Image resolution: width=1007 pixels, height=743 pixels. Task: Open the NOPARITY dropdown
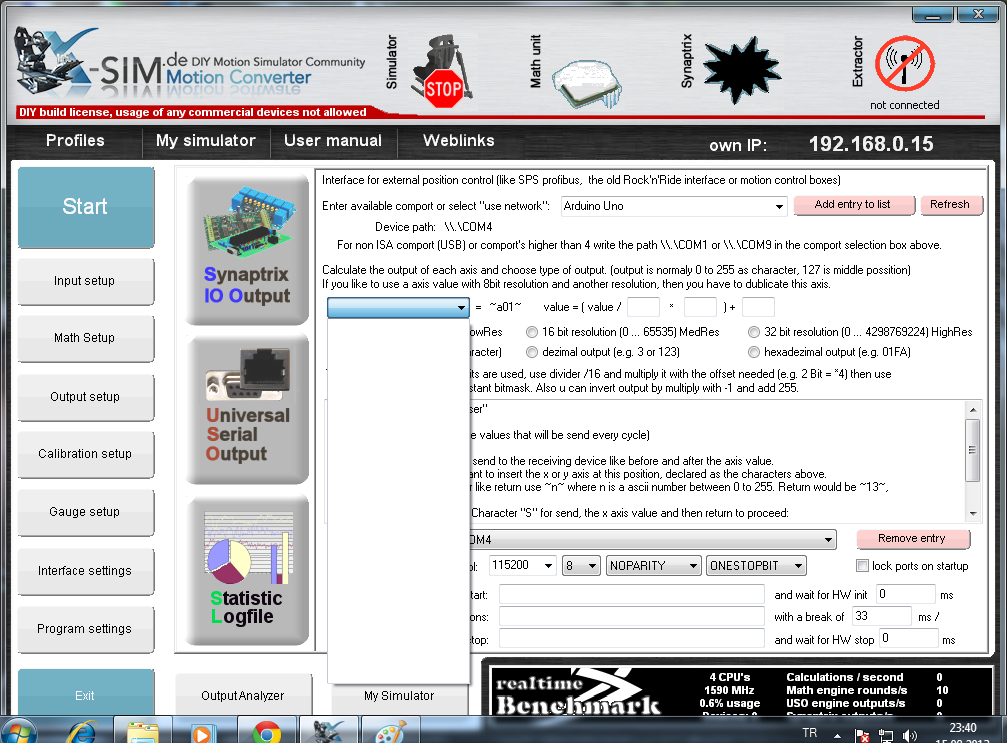click(x=653, y=565)
